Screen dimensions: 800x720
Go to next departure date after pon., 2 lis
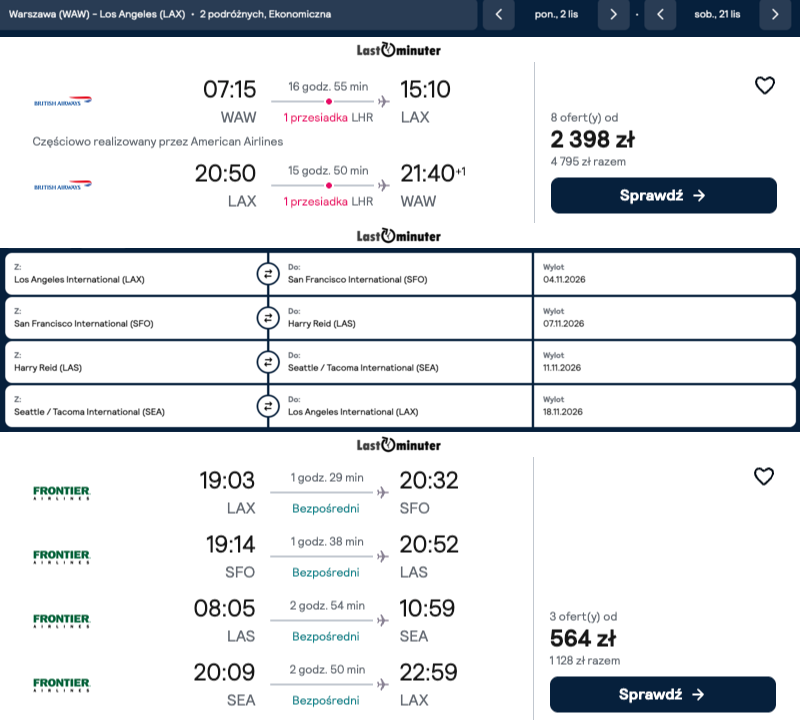pos(613,14)
